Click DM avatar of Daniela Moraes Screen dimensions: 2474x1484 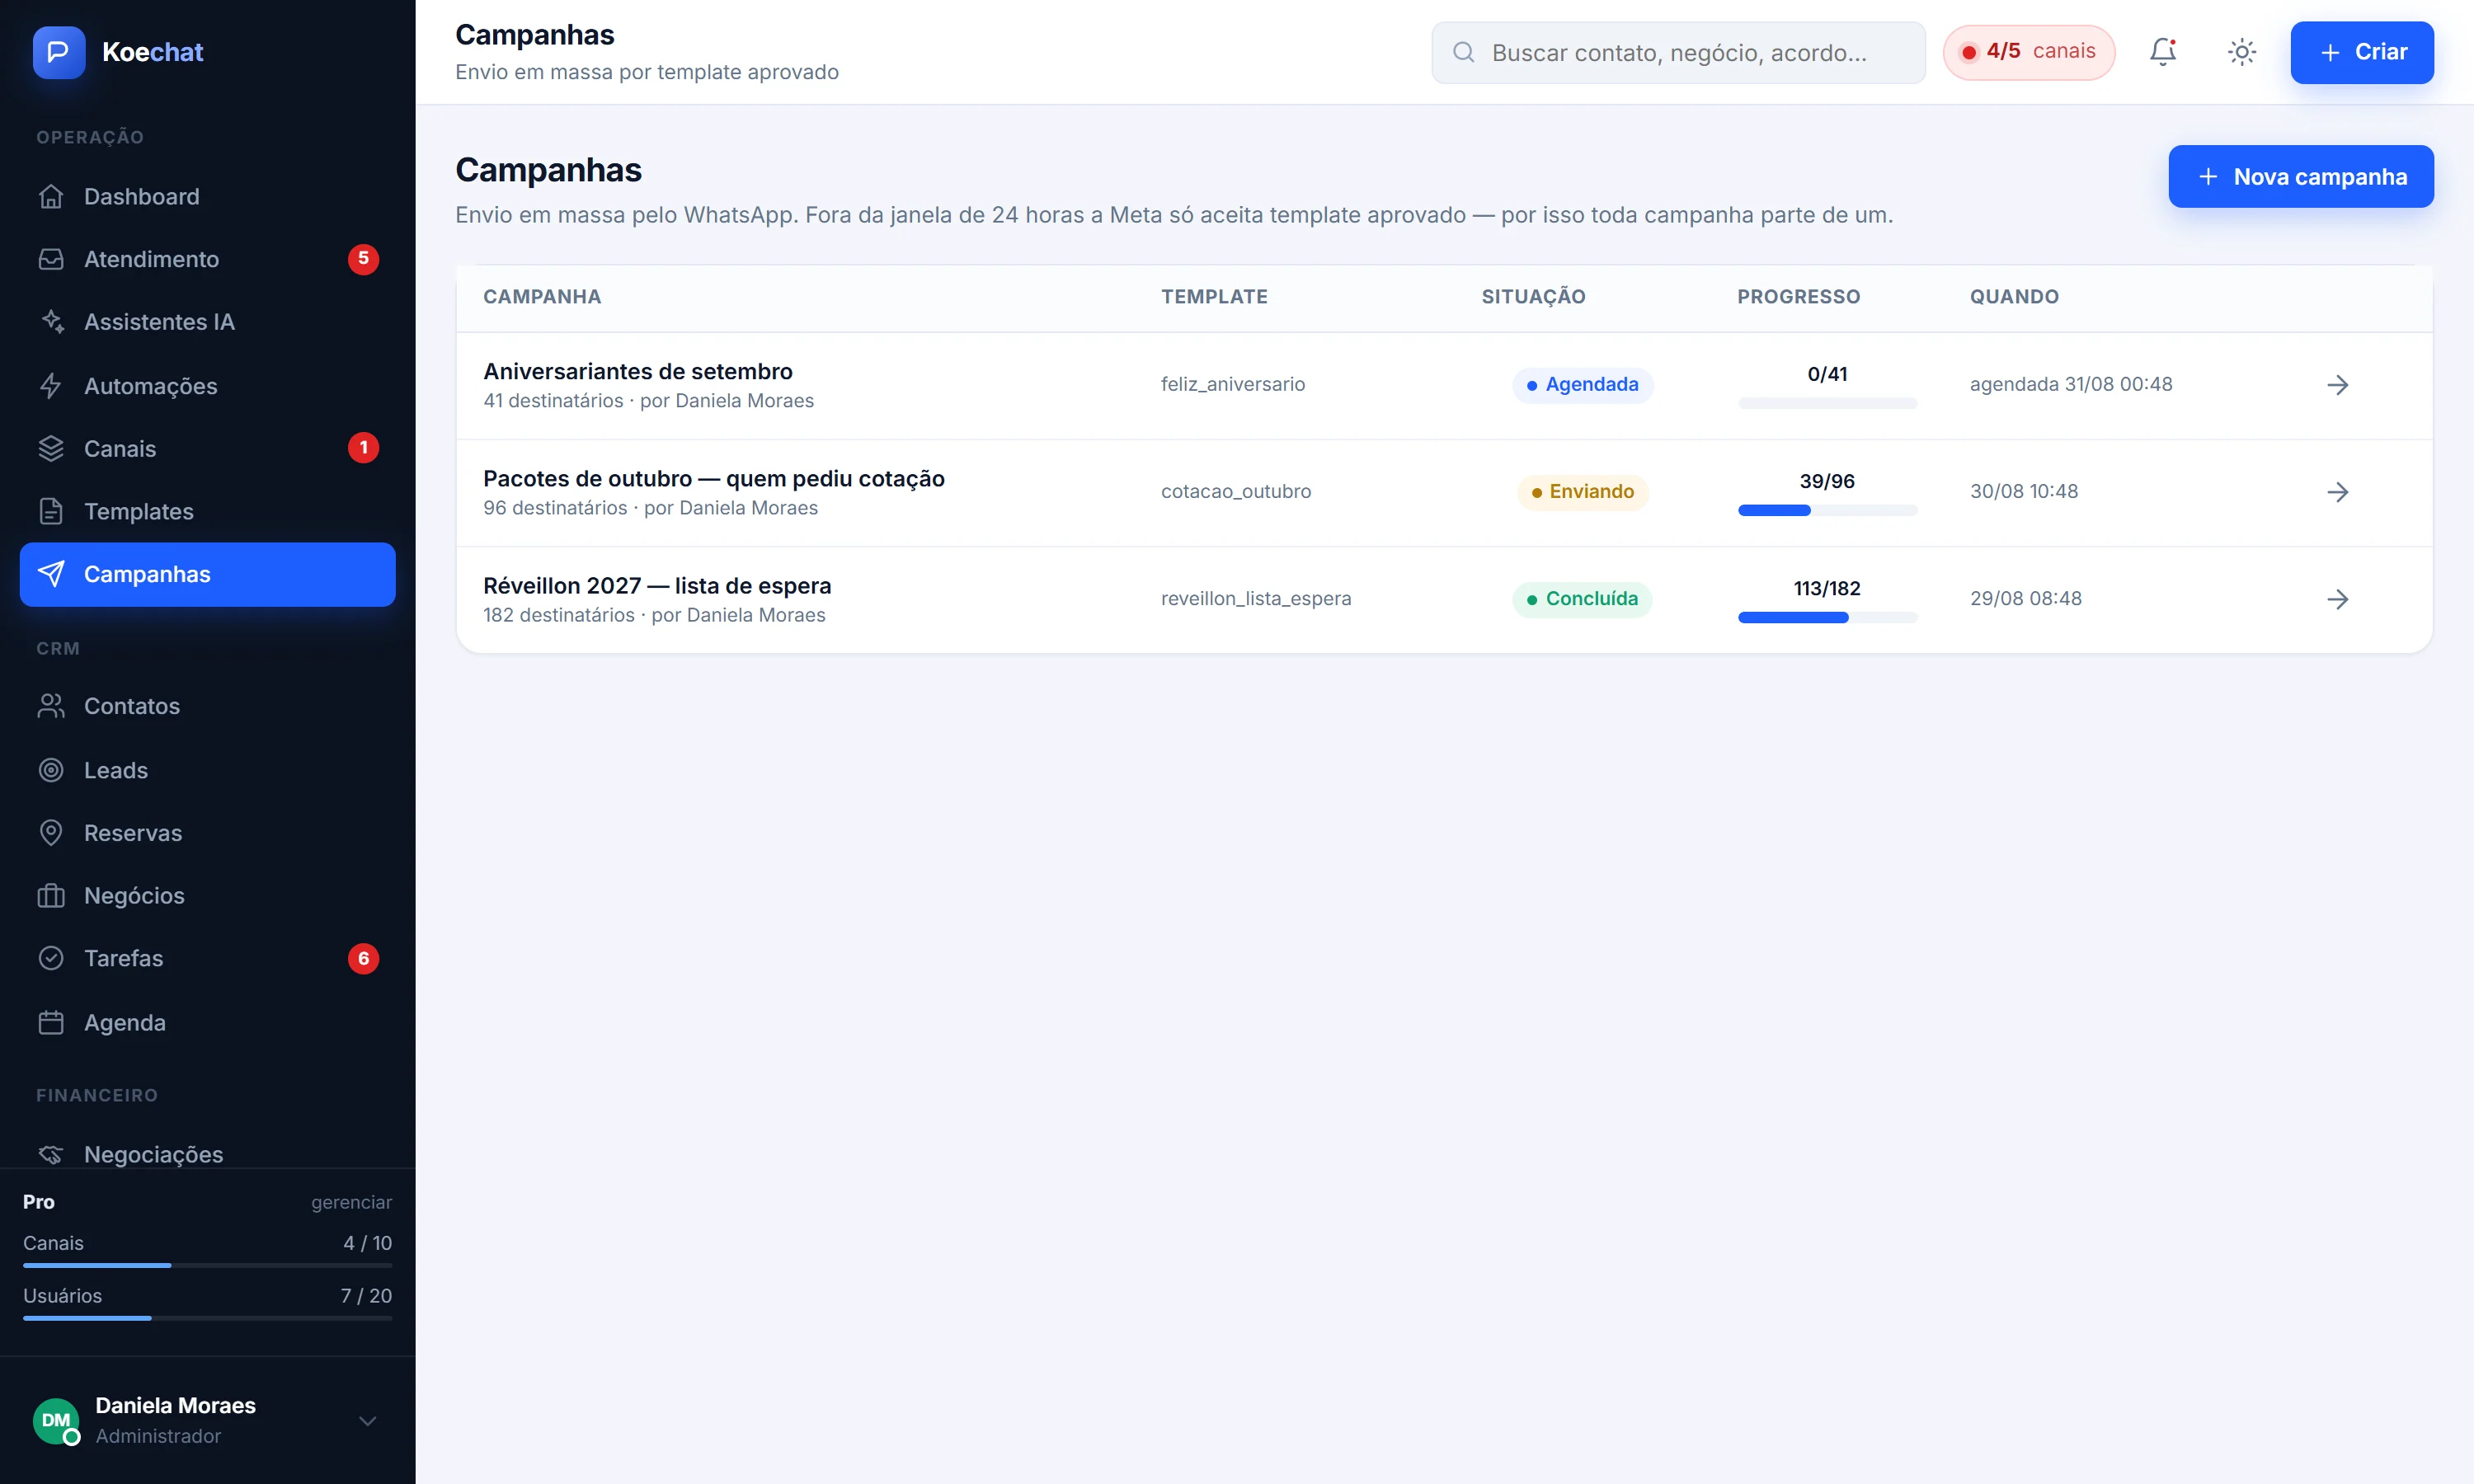(56, 1420)
